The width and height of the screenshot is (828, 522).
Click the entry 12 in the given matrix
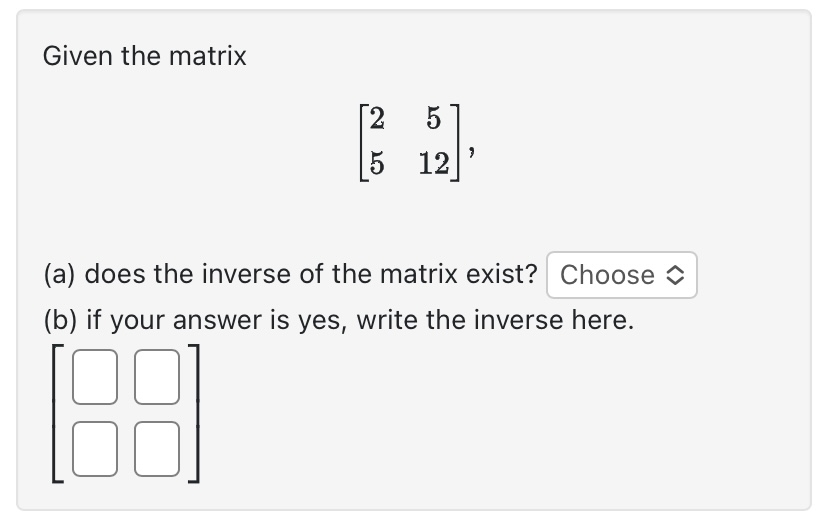point(434,163)
